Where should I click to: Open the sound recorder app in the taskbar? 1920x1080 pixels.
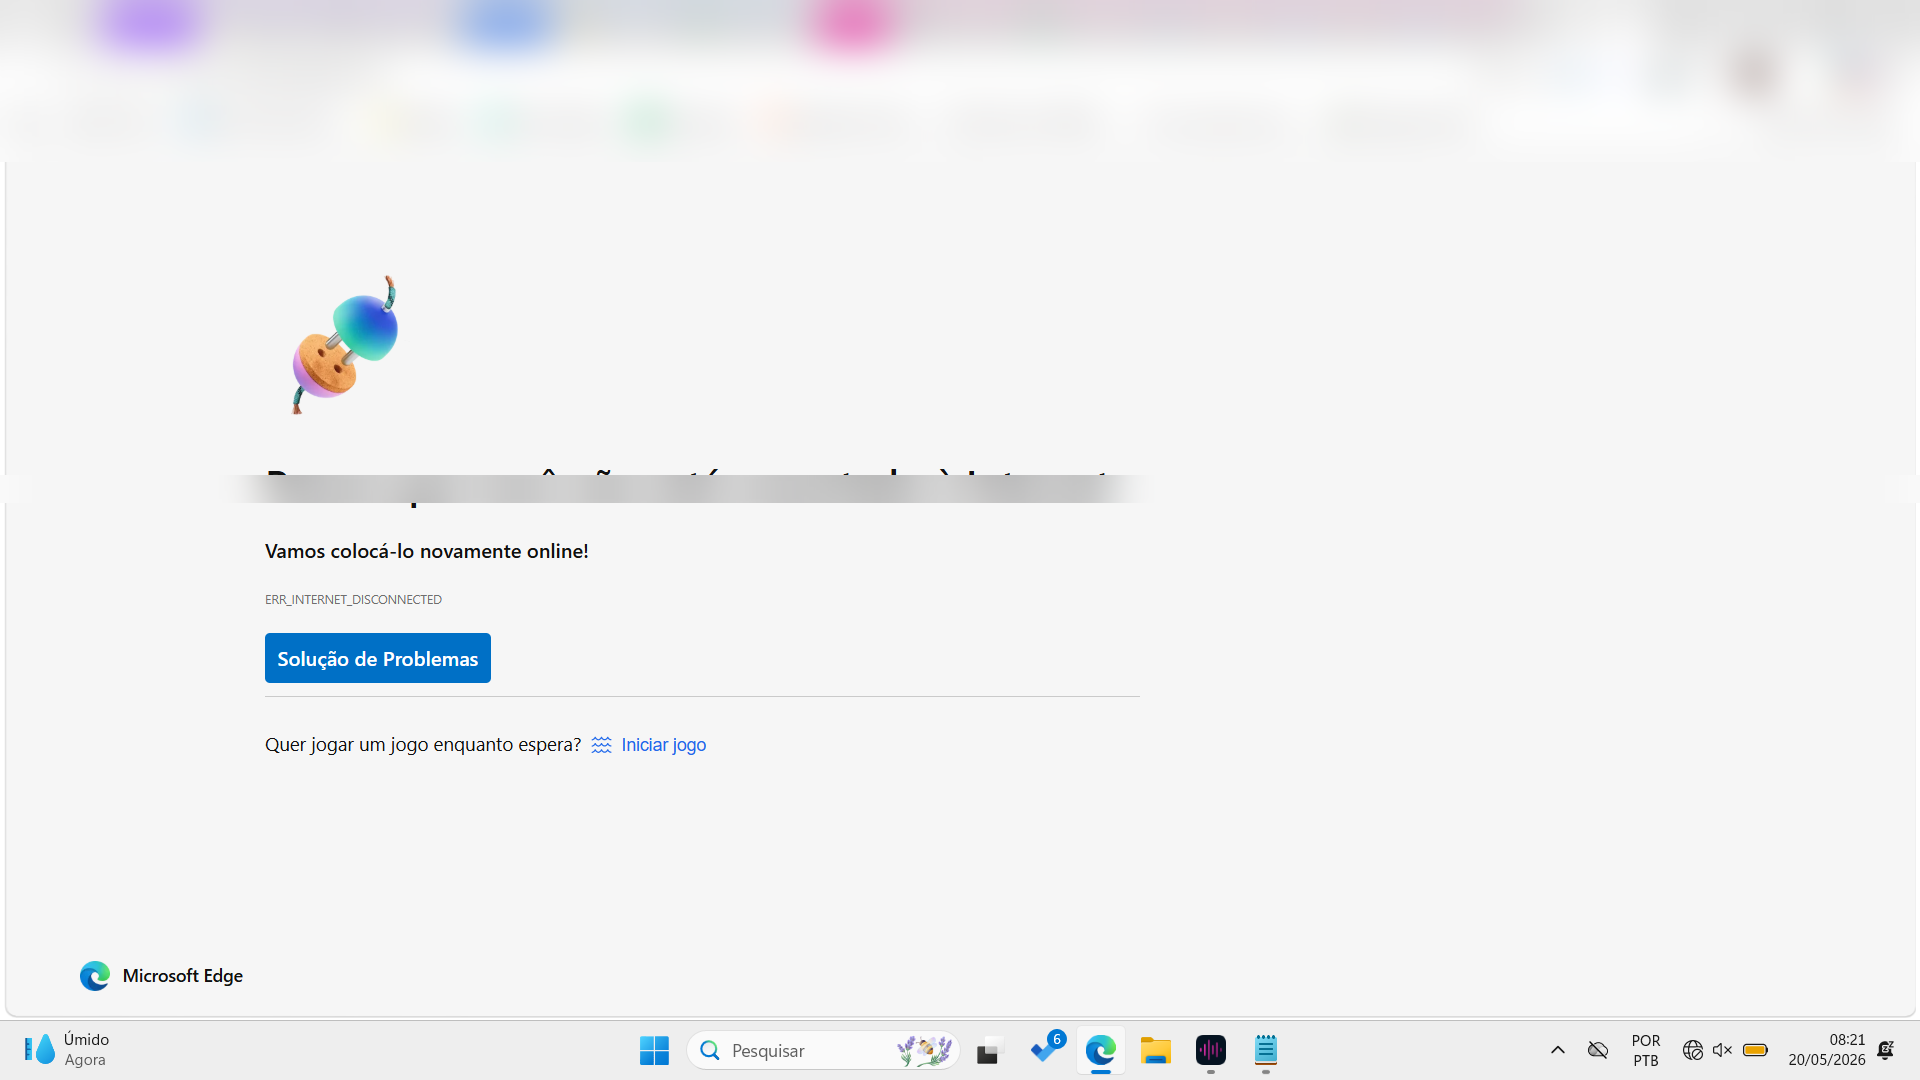[1211, 1050]
